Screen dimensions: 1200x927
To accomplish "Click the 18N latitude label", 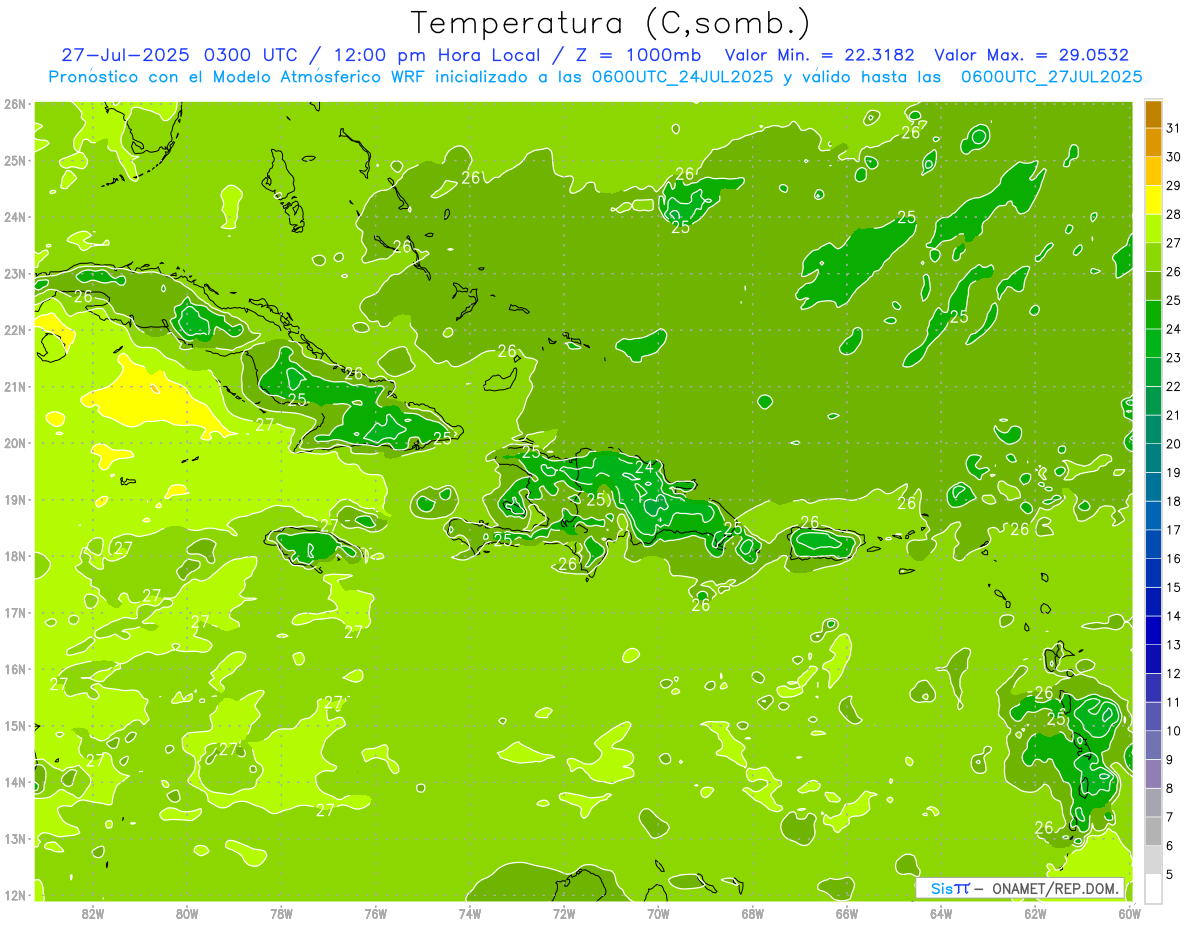I will [x=15, y=556].
